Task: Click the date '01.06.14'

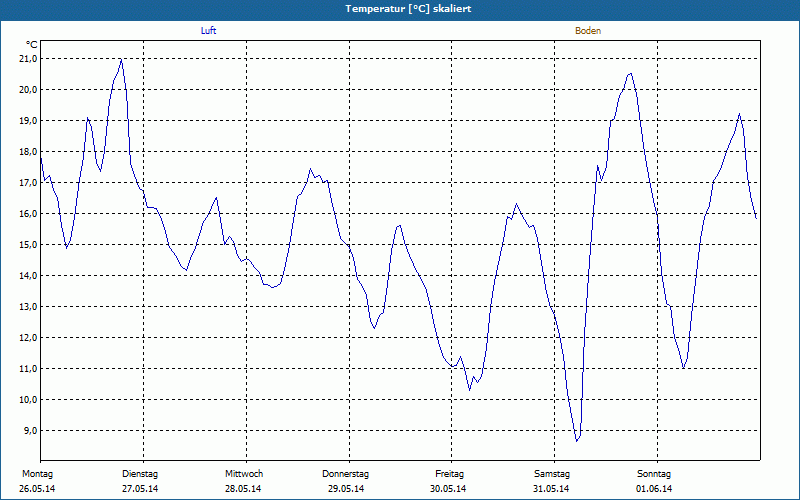Action: point(654,489)
